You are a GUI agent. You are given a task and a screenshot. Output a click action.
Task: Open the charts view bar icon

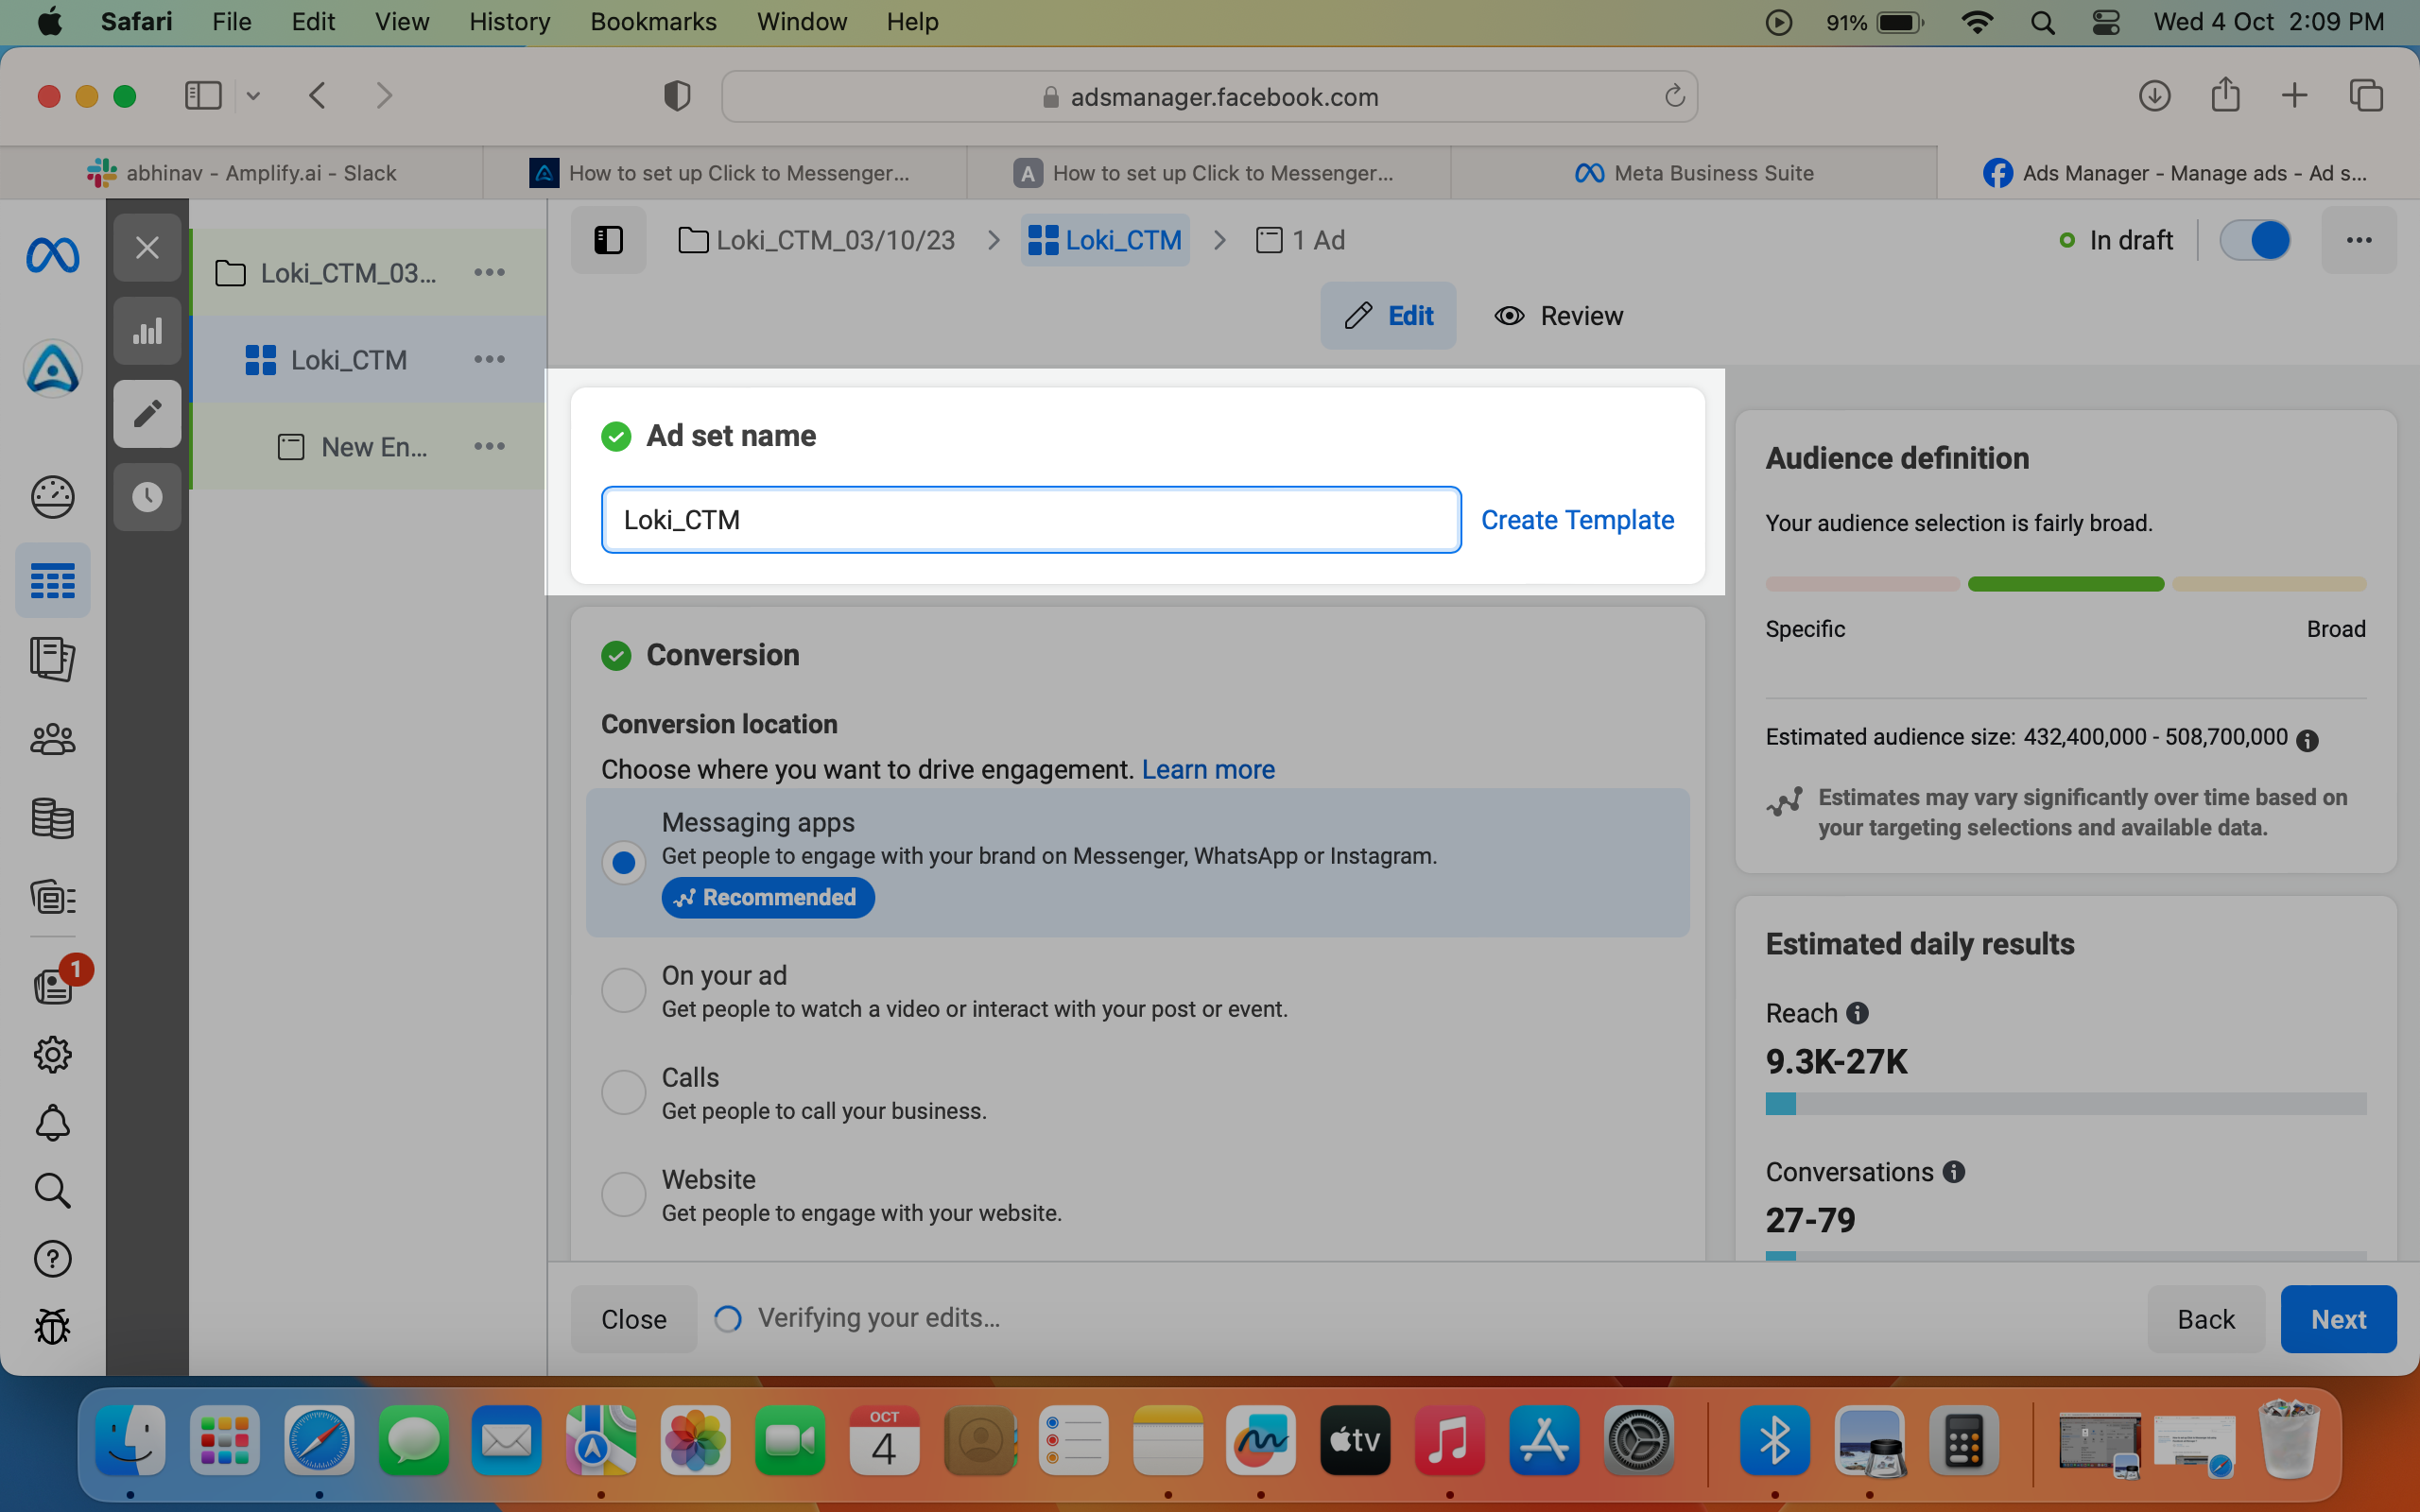point(147,331)
